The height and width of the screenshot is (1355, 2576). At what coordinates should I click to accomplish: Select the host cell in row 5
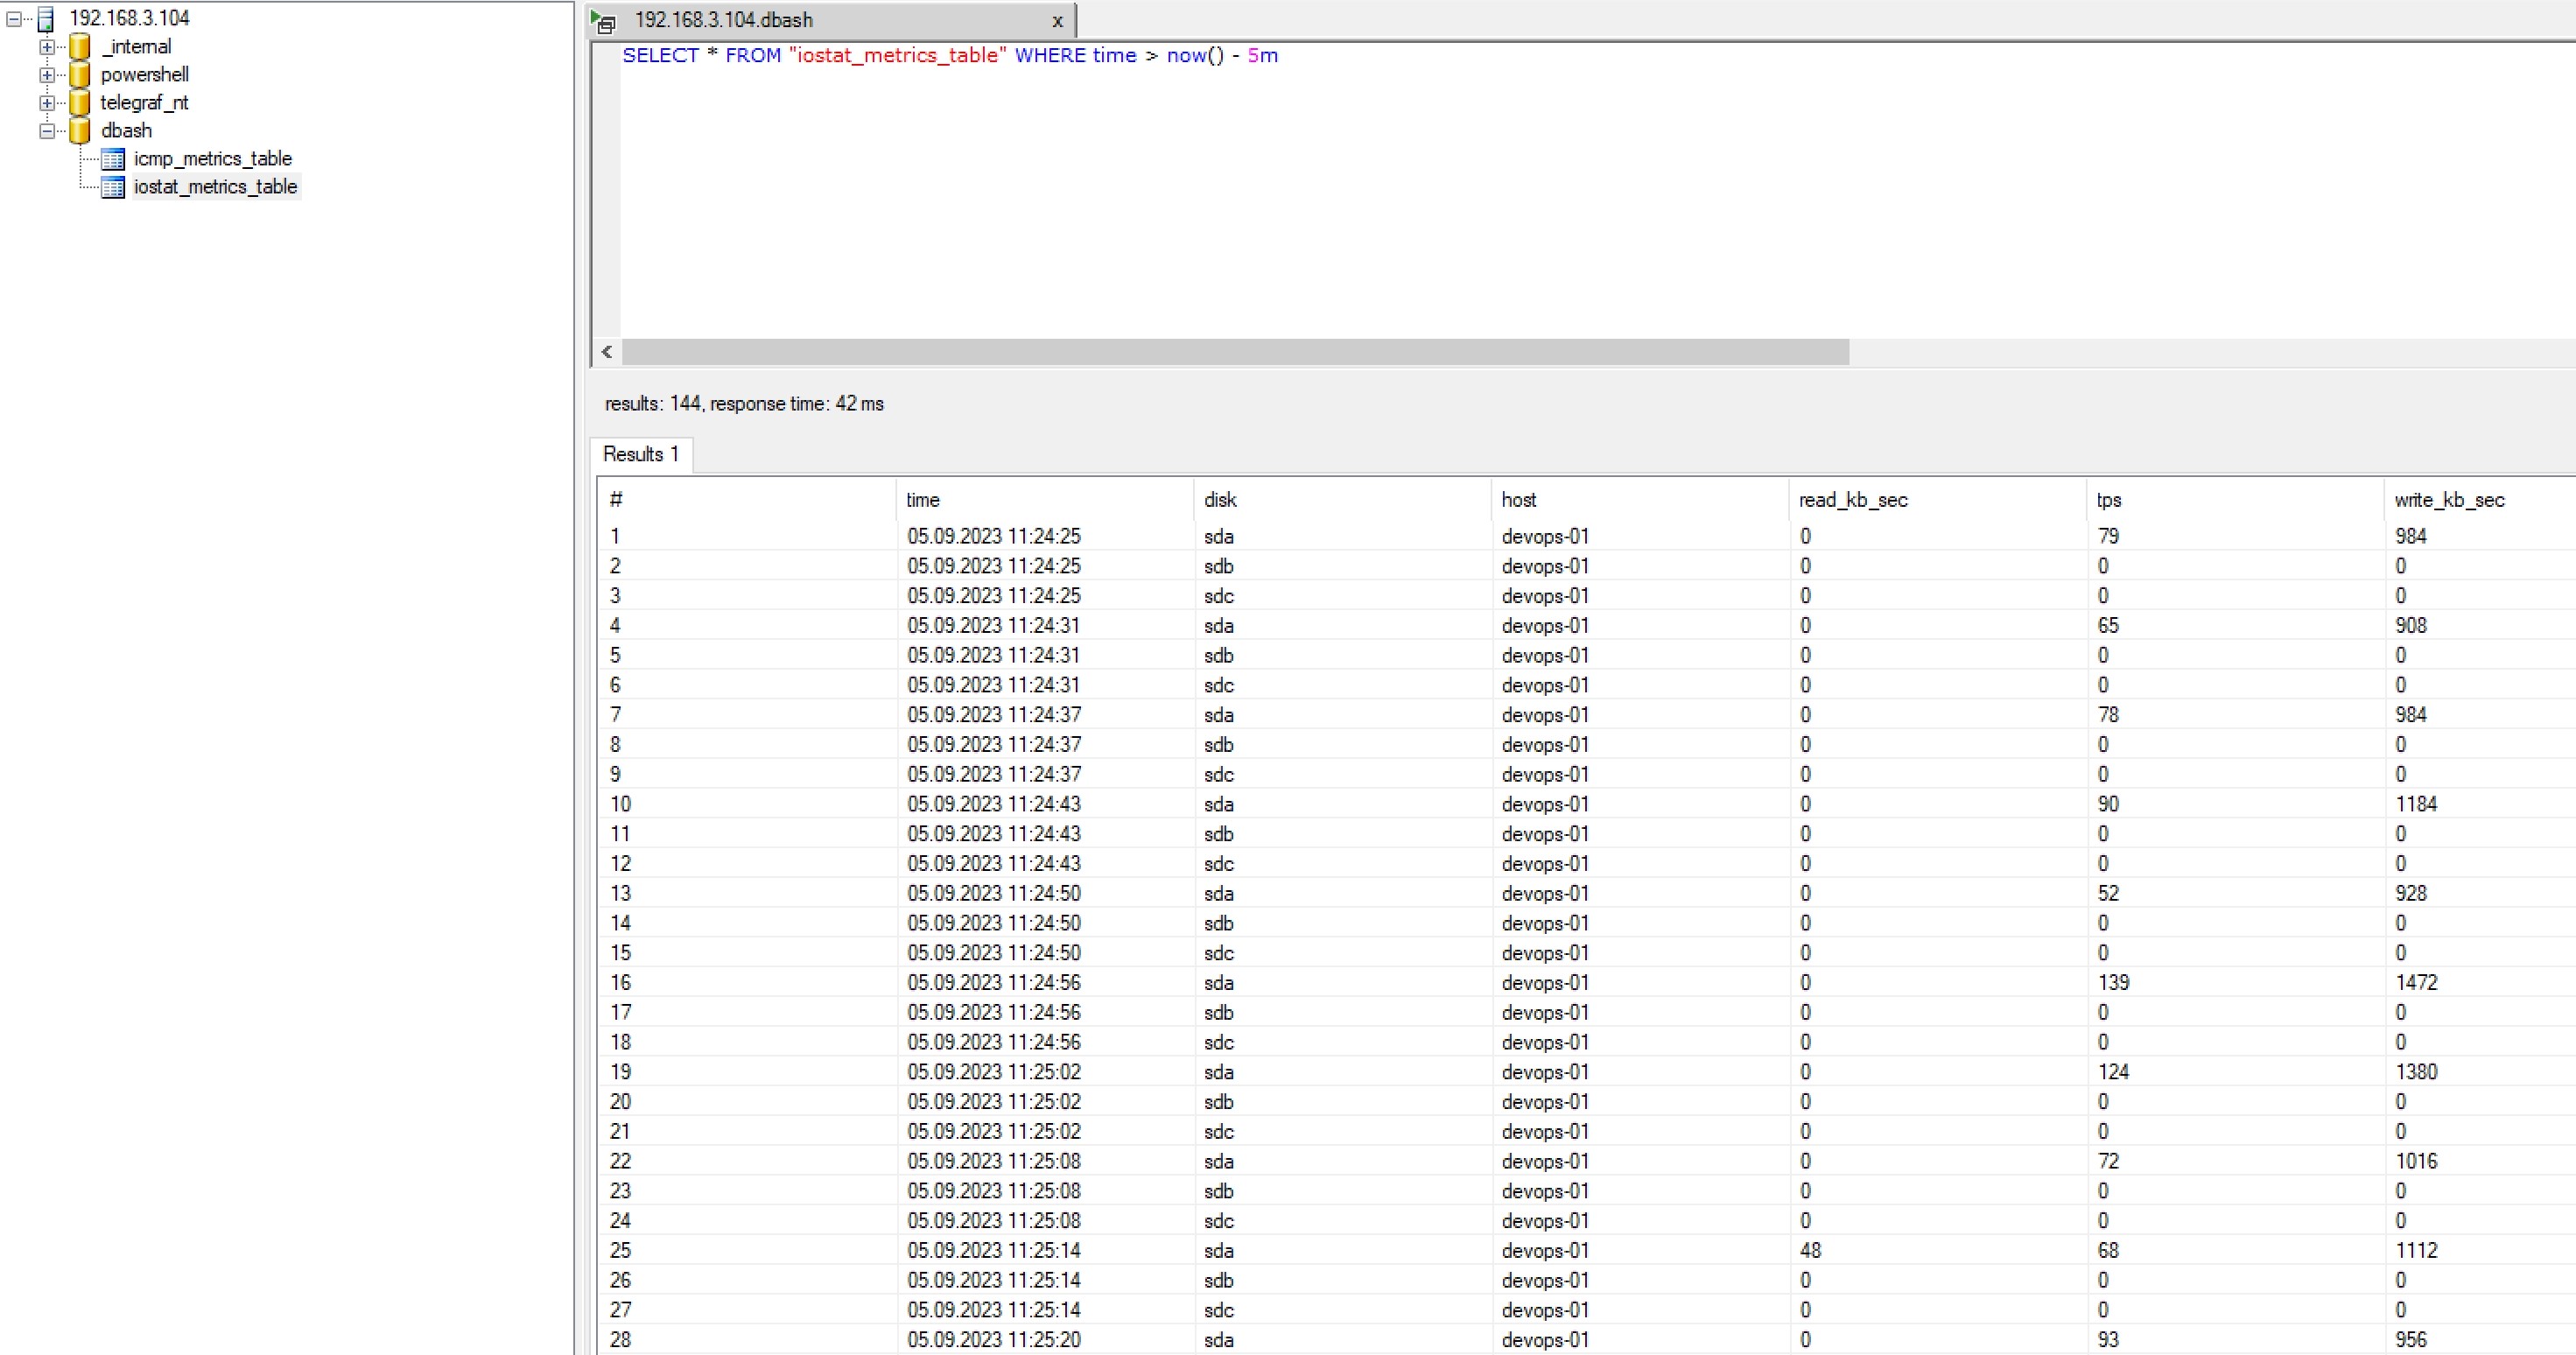tap(1545, 655)
